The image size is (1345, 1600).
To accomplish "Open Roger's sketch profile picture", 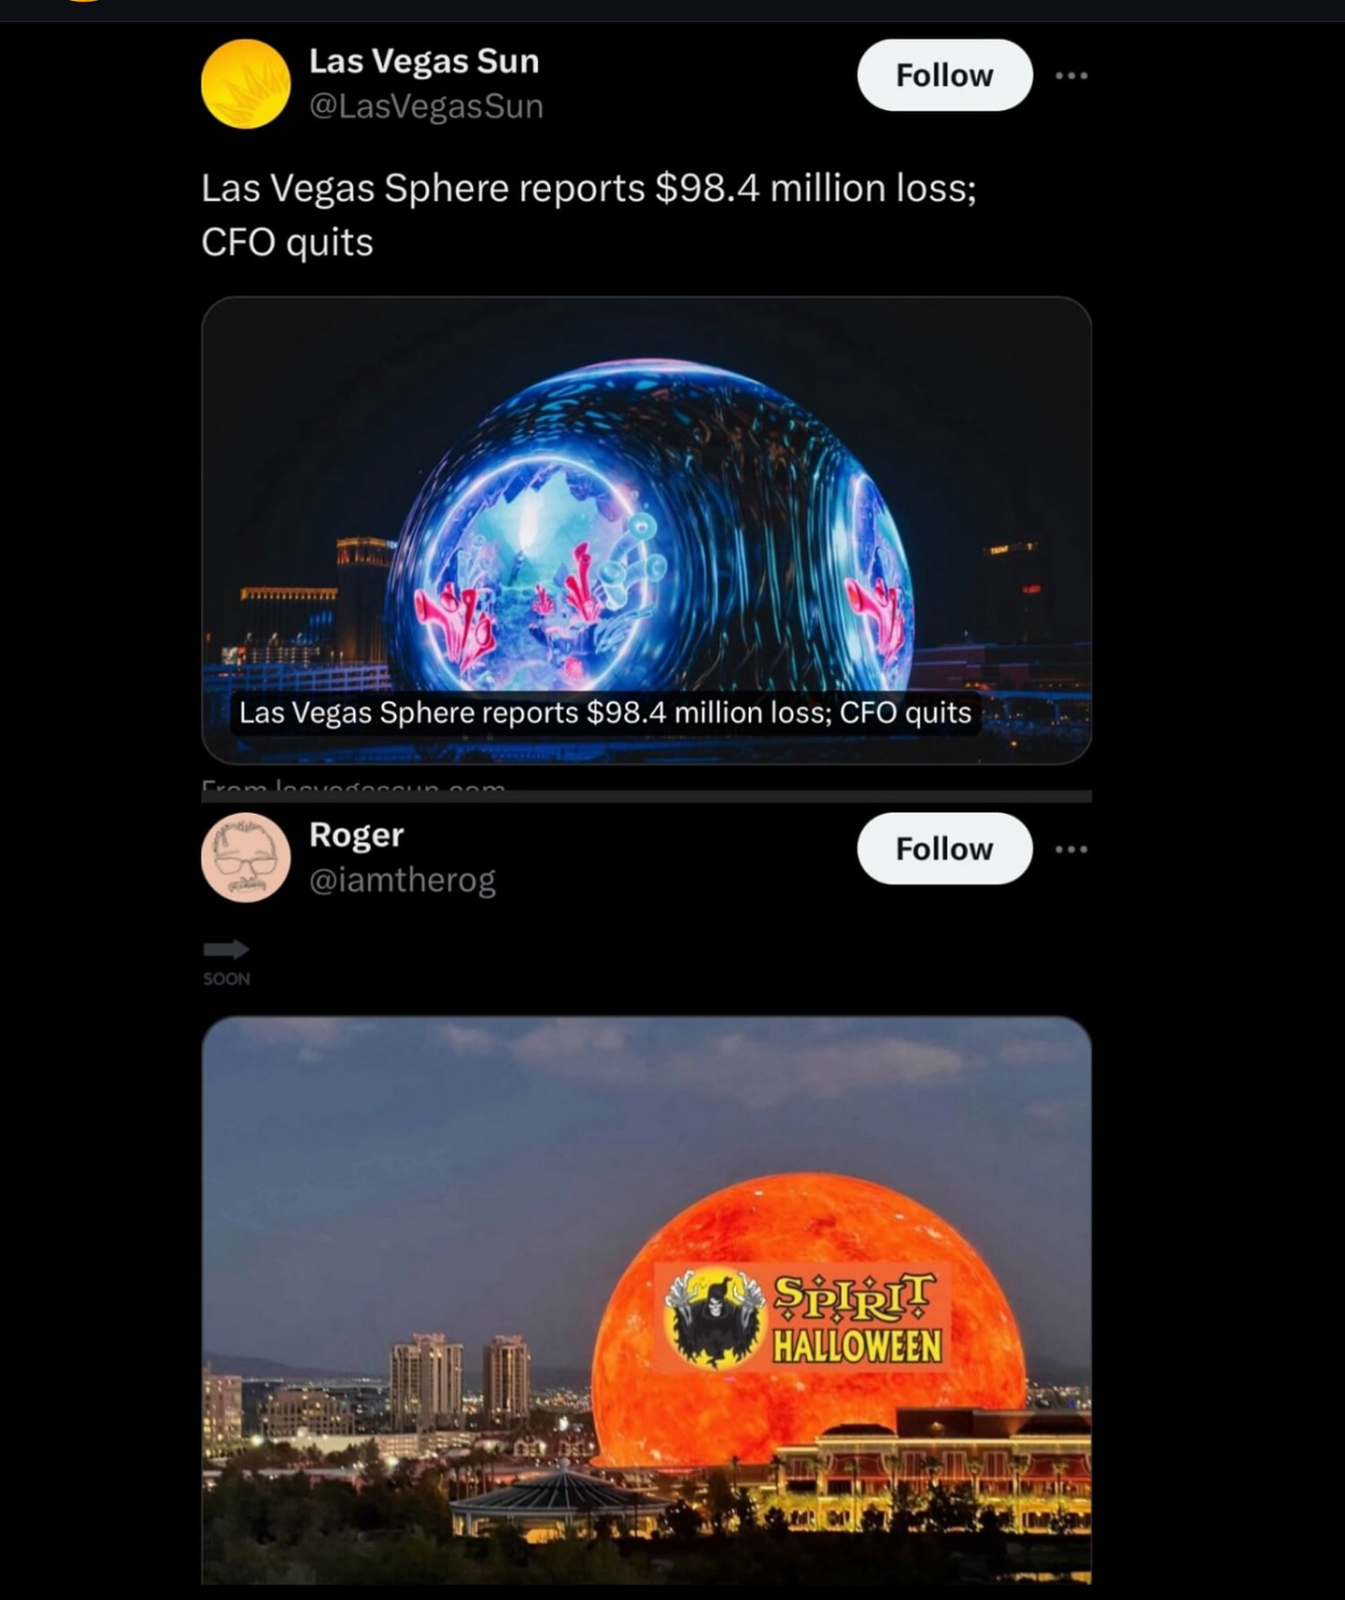I will click(246, 858).
